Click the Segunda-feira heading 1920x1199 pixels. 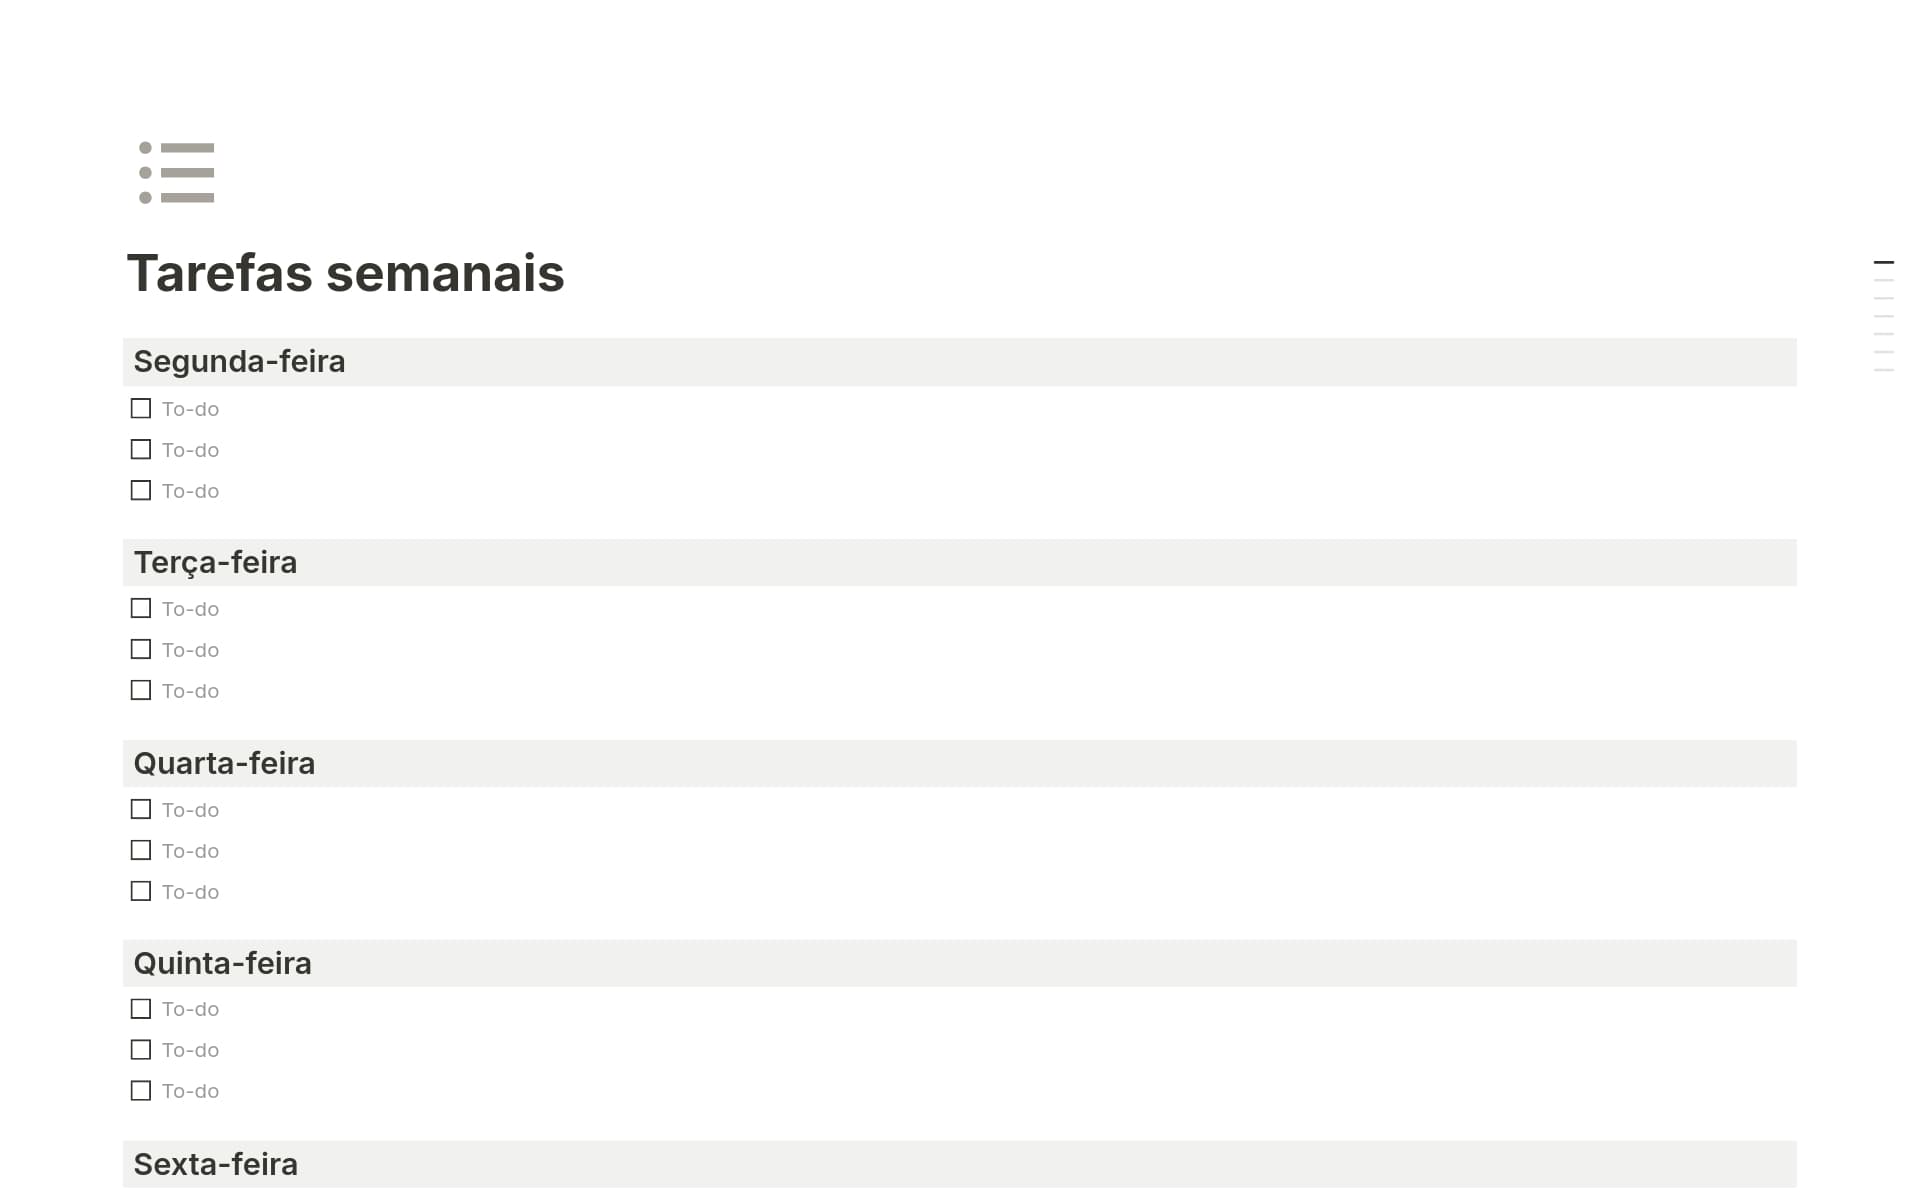pos(239,362)
